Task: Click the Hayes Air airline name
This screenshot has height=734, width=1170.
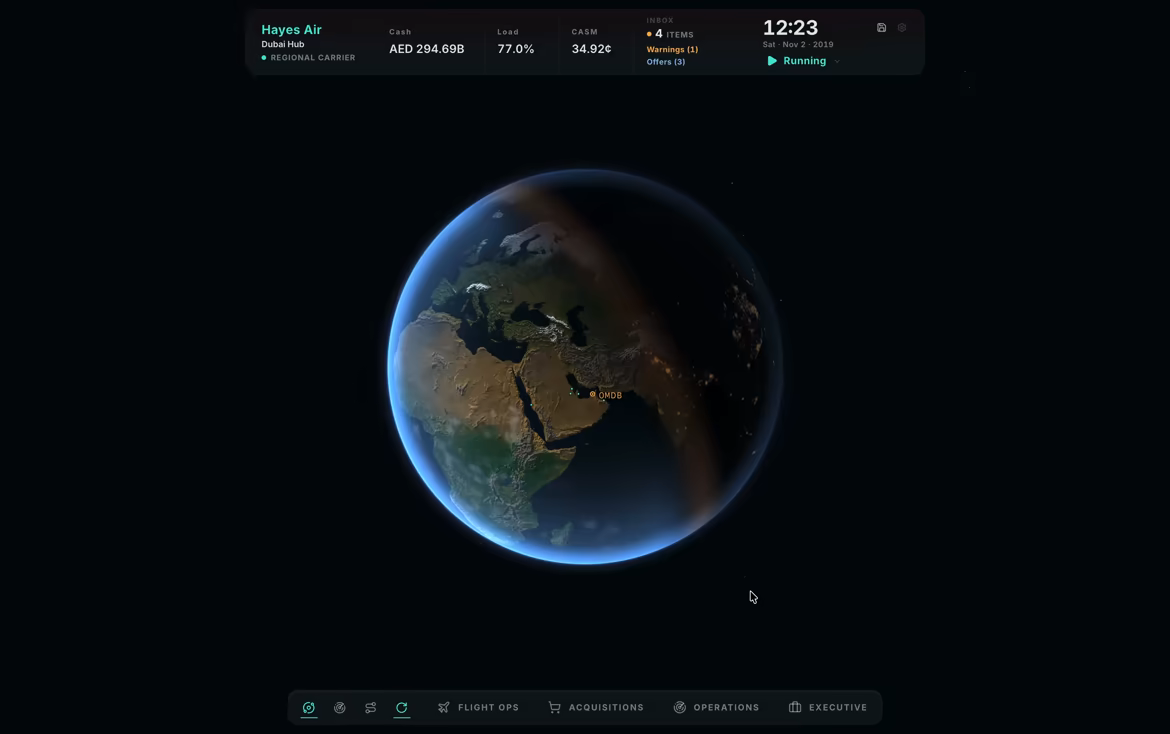Action: pos(291,30)
